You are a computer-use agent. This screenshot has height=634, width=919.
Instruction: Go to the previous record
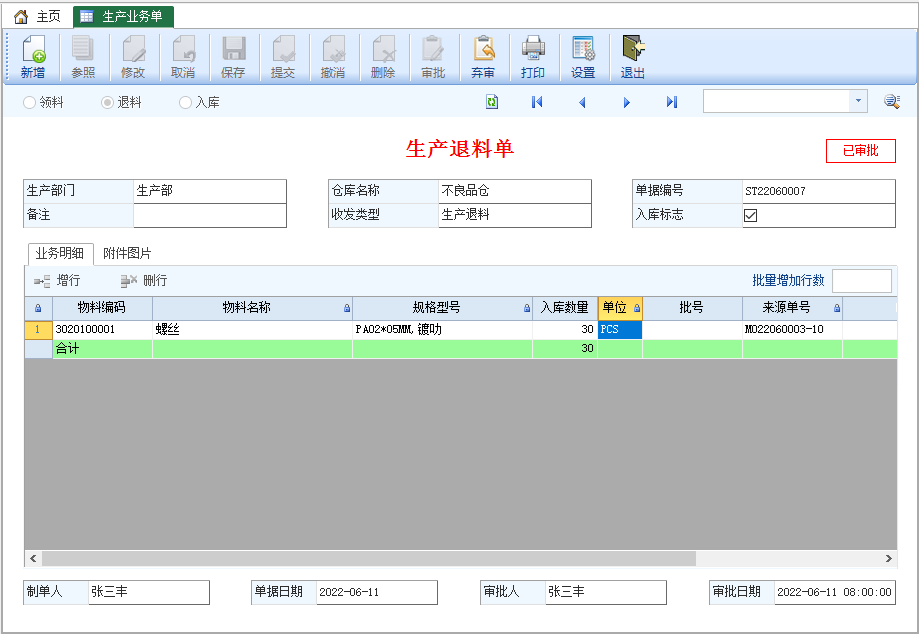coord(582,103)
